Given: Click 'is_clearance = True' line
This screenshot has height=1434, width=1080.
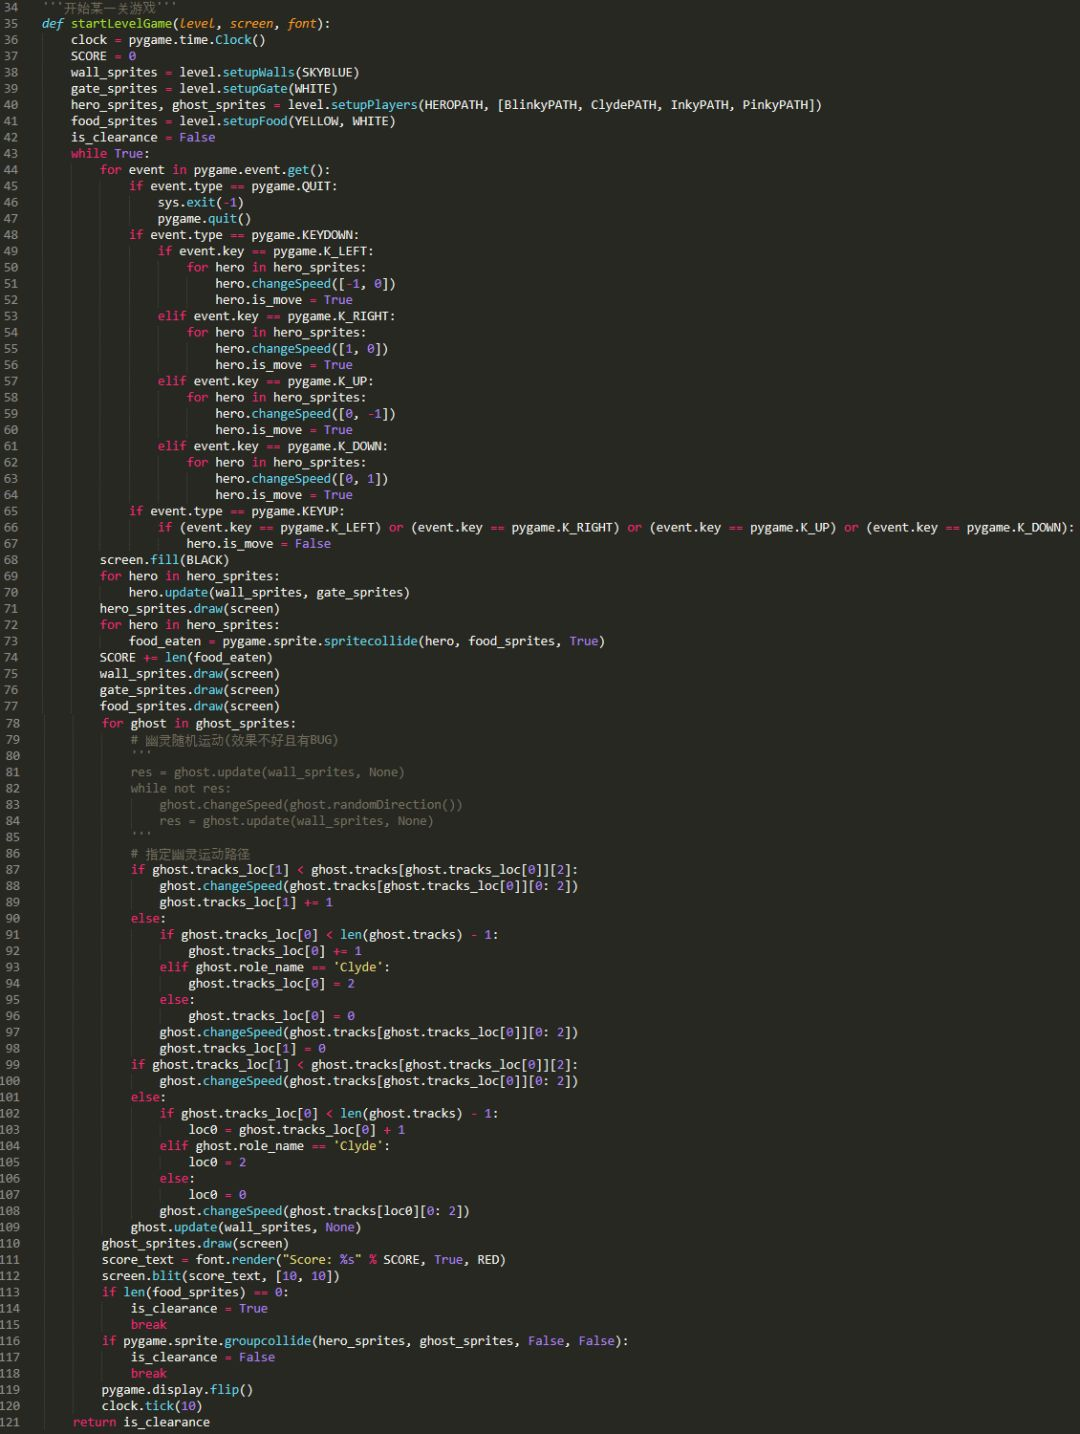Looking at the screenshot, I should point(198,1309).
